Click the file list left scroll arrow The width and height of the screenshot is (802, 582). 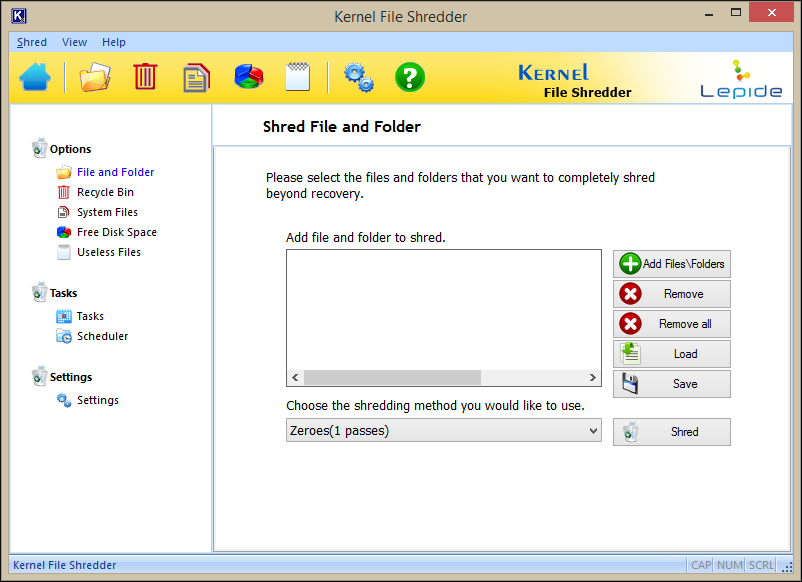click(x=295, y=378)
